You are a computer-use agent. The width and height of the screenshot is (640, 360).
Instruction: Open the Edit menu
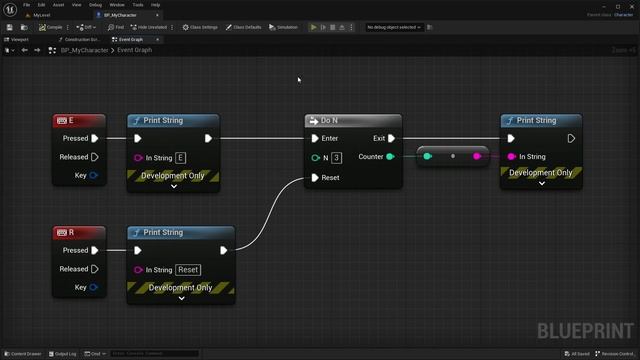pos(41,5)
